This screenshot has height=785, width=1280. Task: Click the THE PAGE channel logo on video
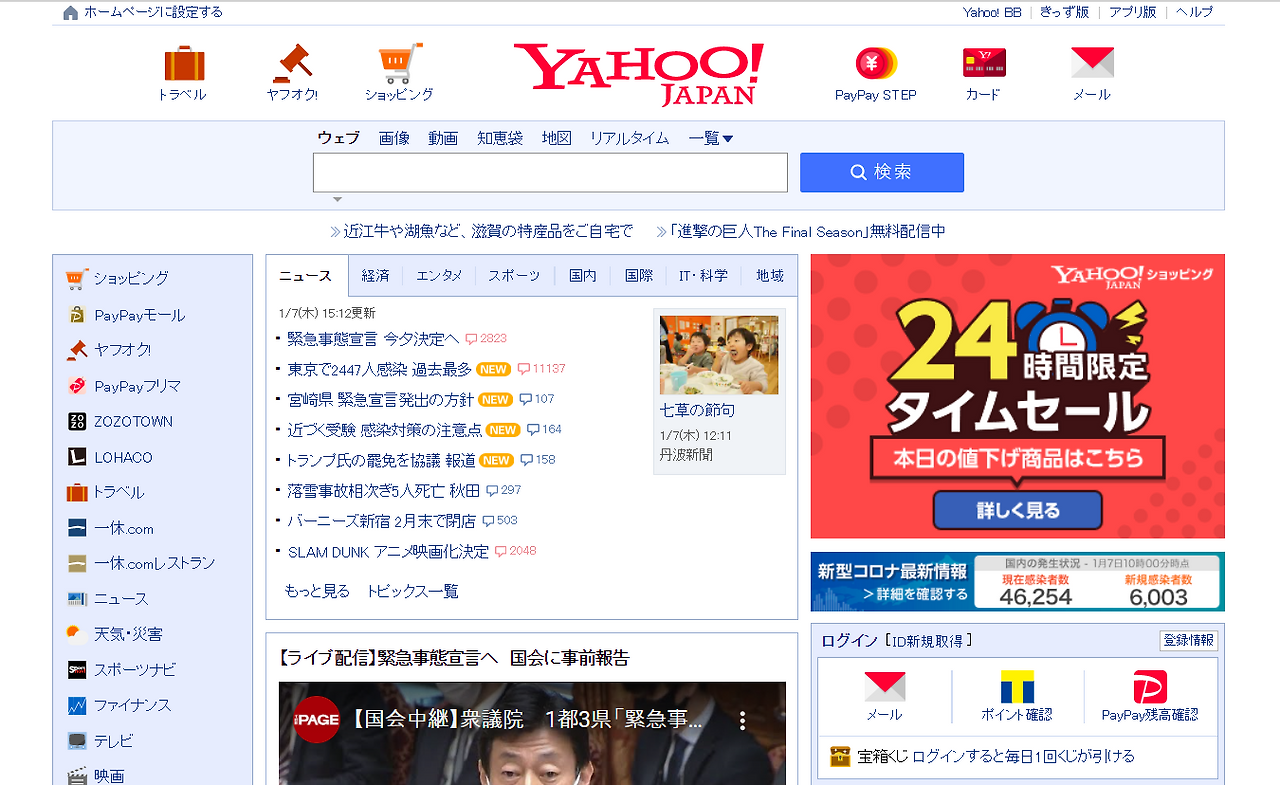tap(316, 720)
